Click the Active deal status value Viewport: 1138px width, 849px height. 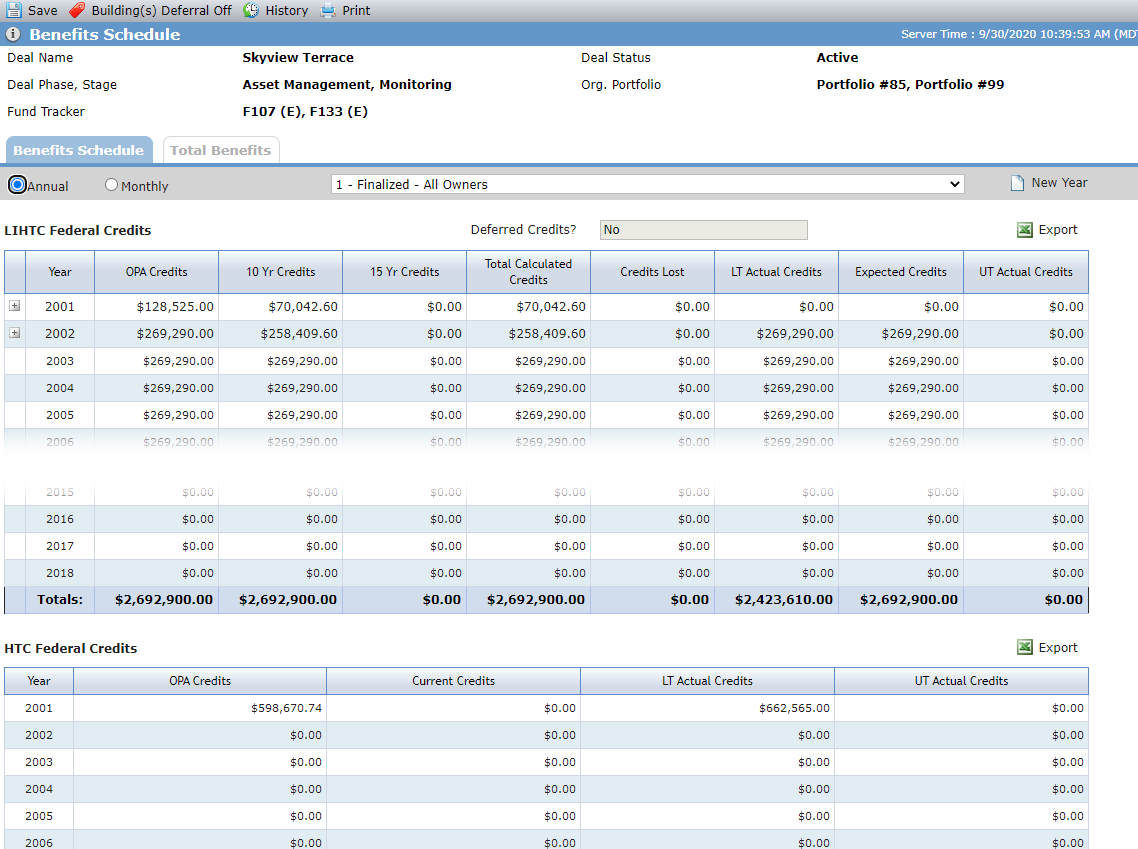pyautogui.click(x=837, y=57)
